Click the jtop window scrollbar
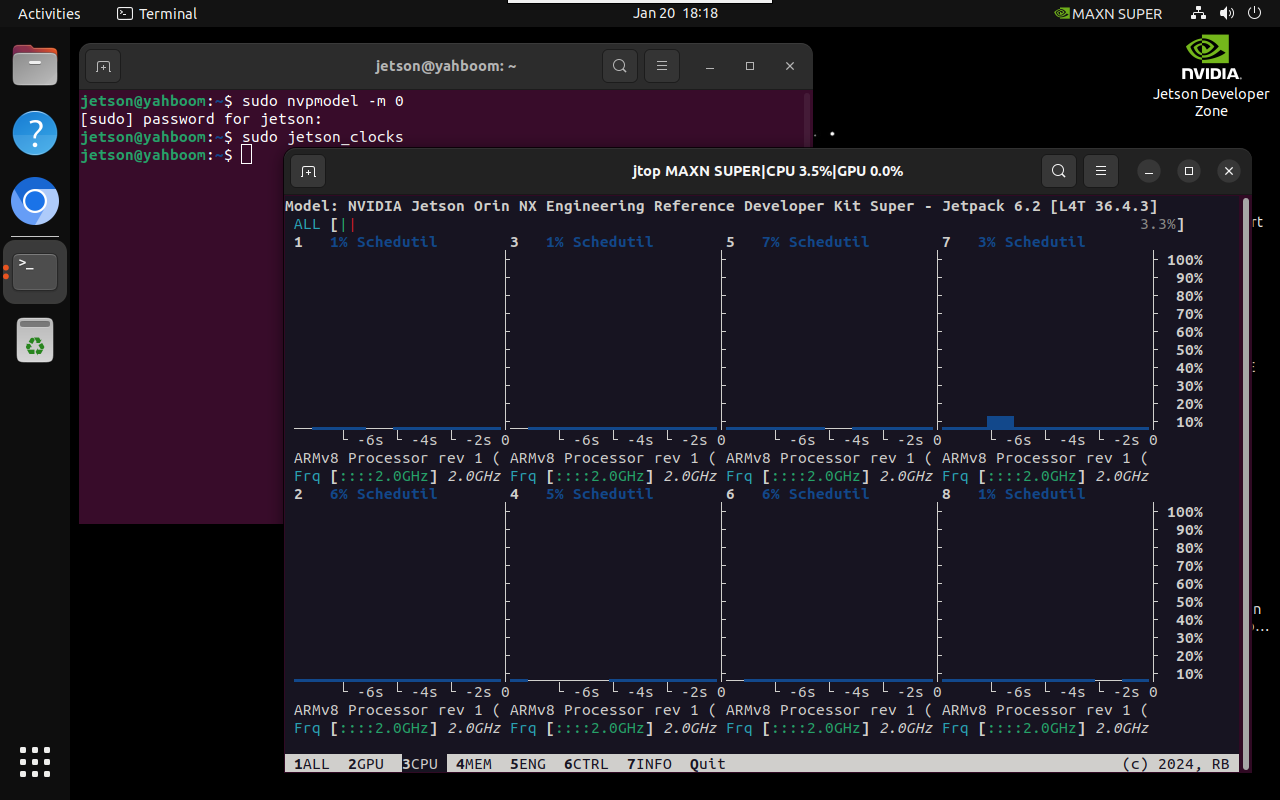The image size is (1280, 800). click(x=1245, y=483)
